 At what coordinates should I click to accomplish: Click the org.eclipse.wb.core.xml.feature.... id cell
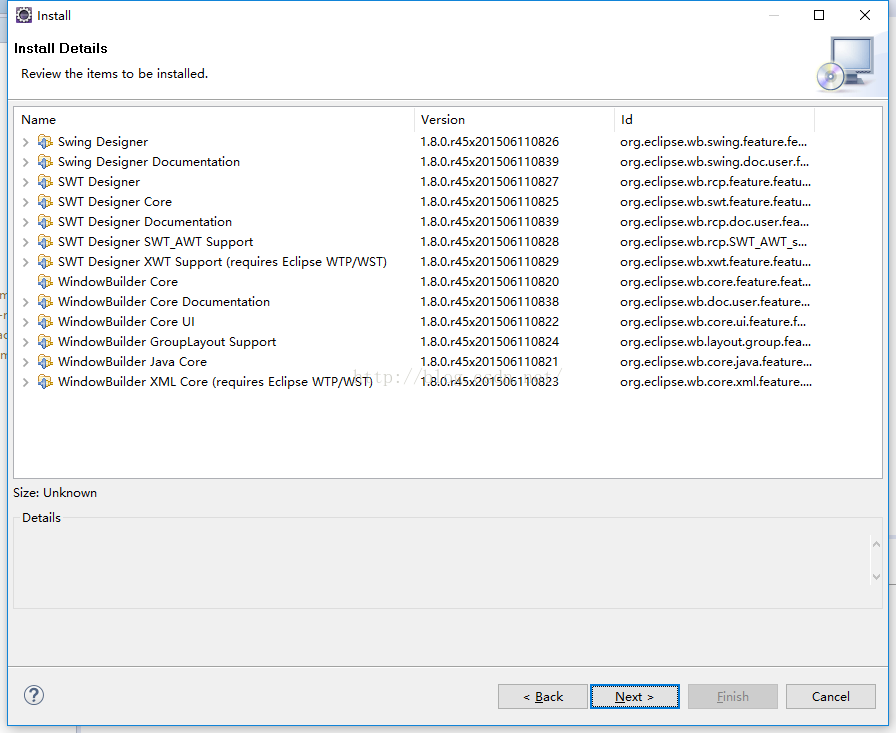[715, 382]
